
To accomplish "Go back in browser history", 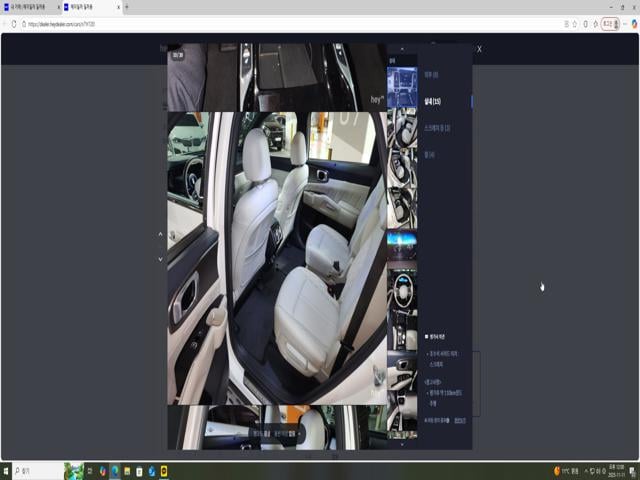I will [4, 24].
